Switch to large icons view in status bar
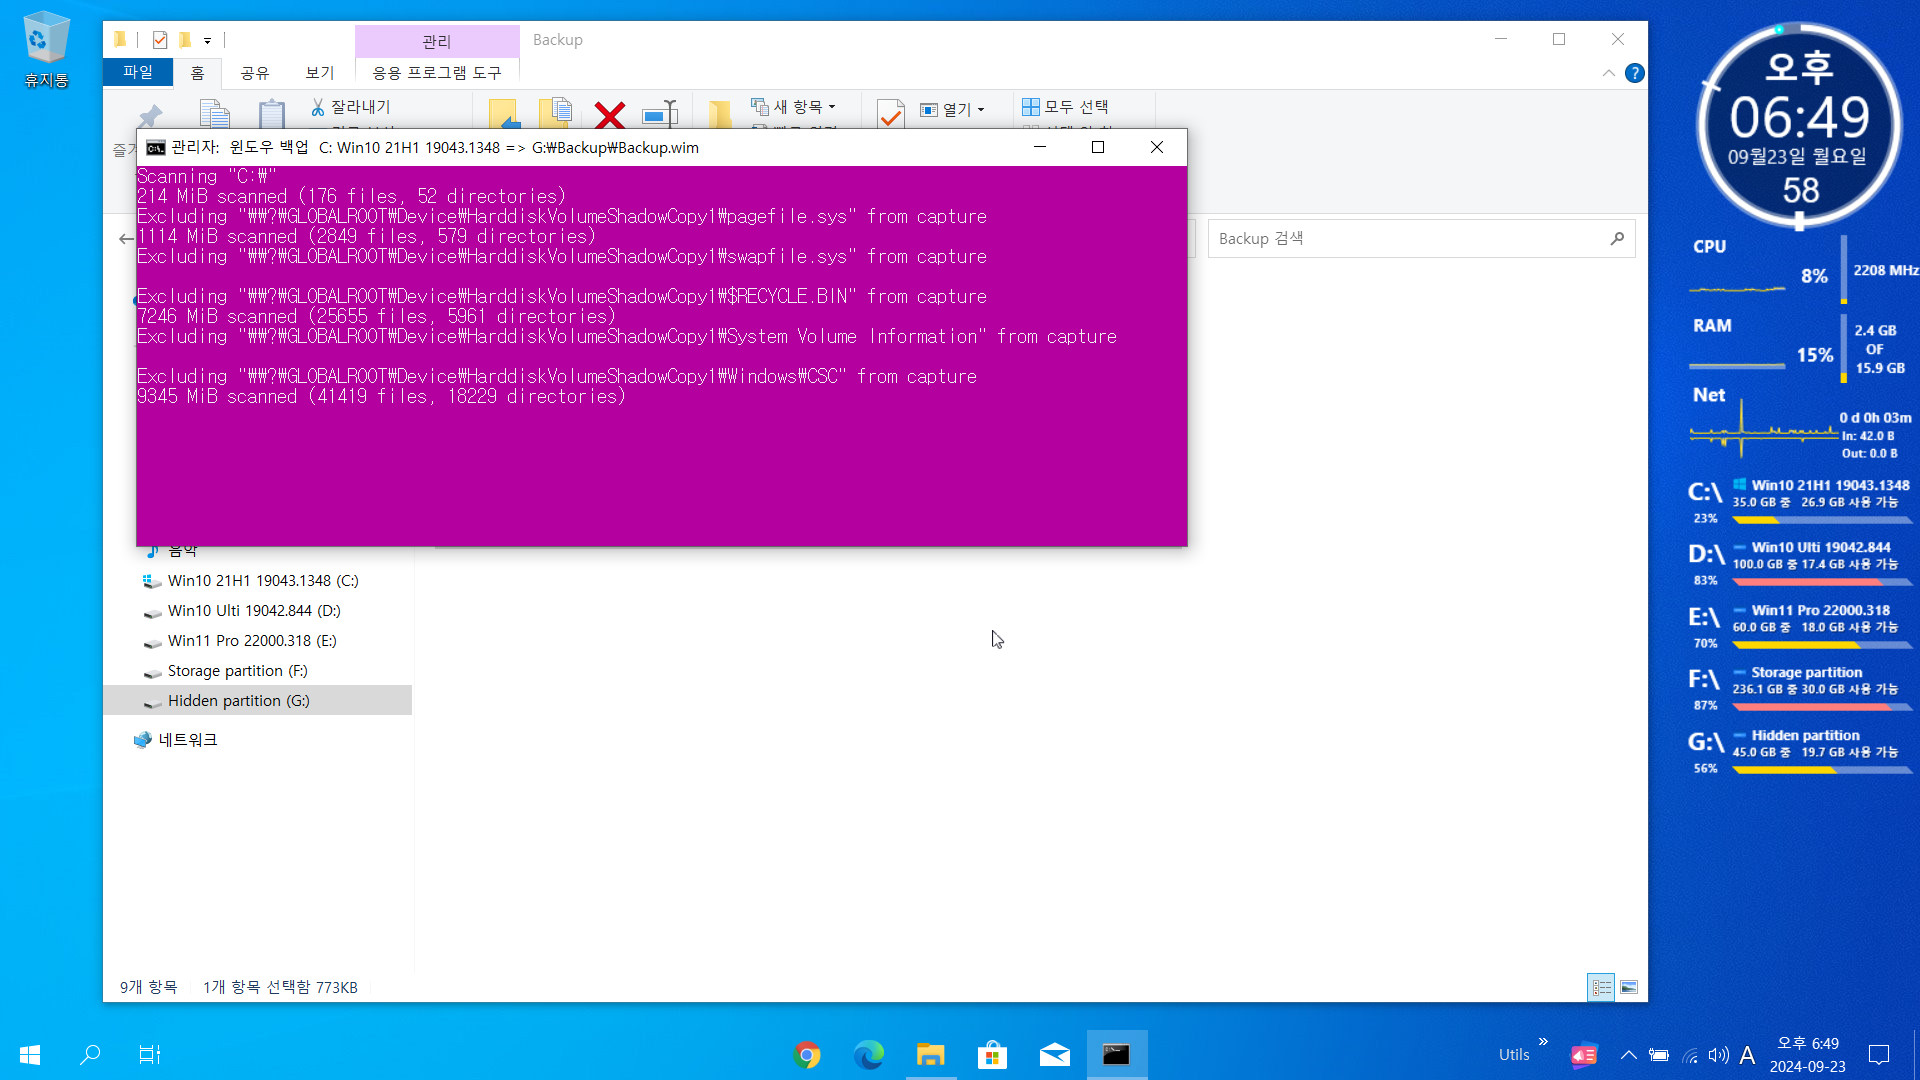This screenshot has width=1920, height=1080. coord(1629,987)
